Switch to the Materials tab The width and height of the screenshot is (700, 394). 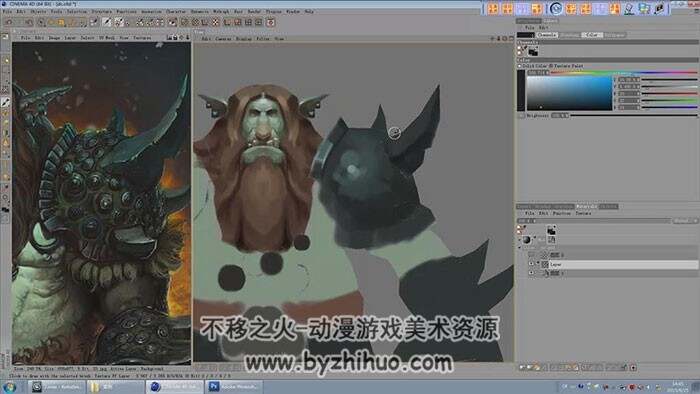(x=586, y=207)
